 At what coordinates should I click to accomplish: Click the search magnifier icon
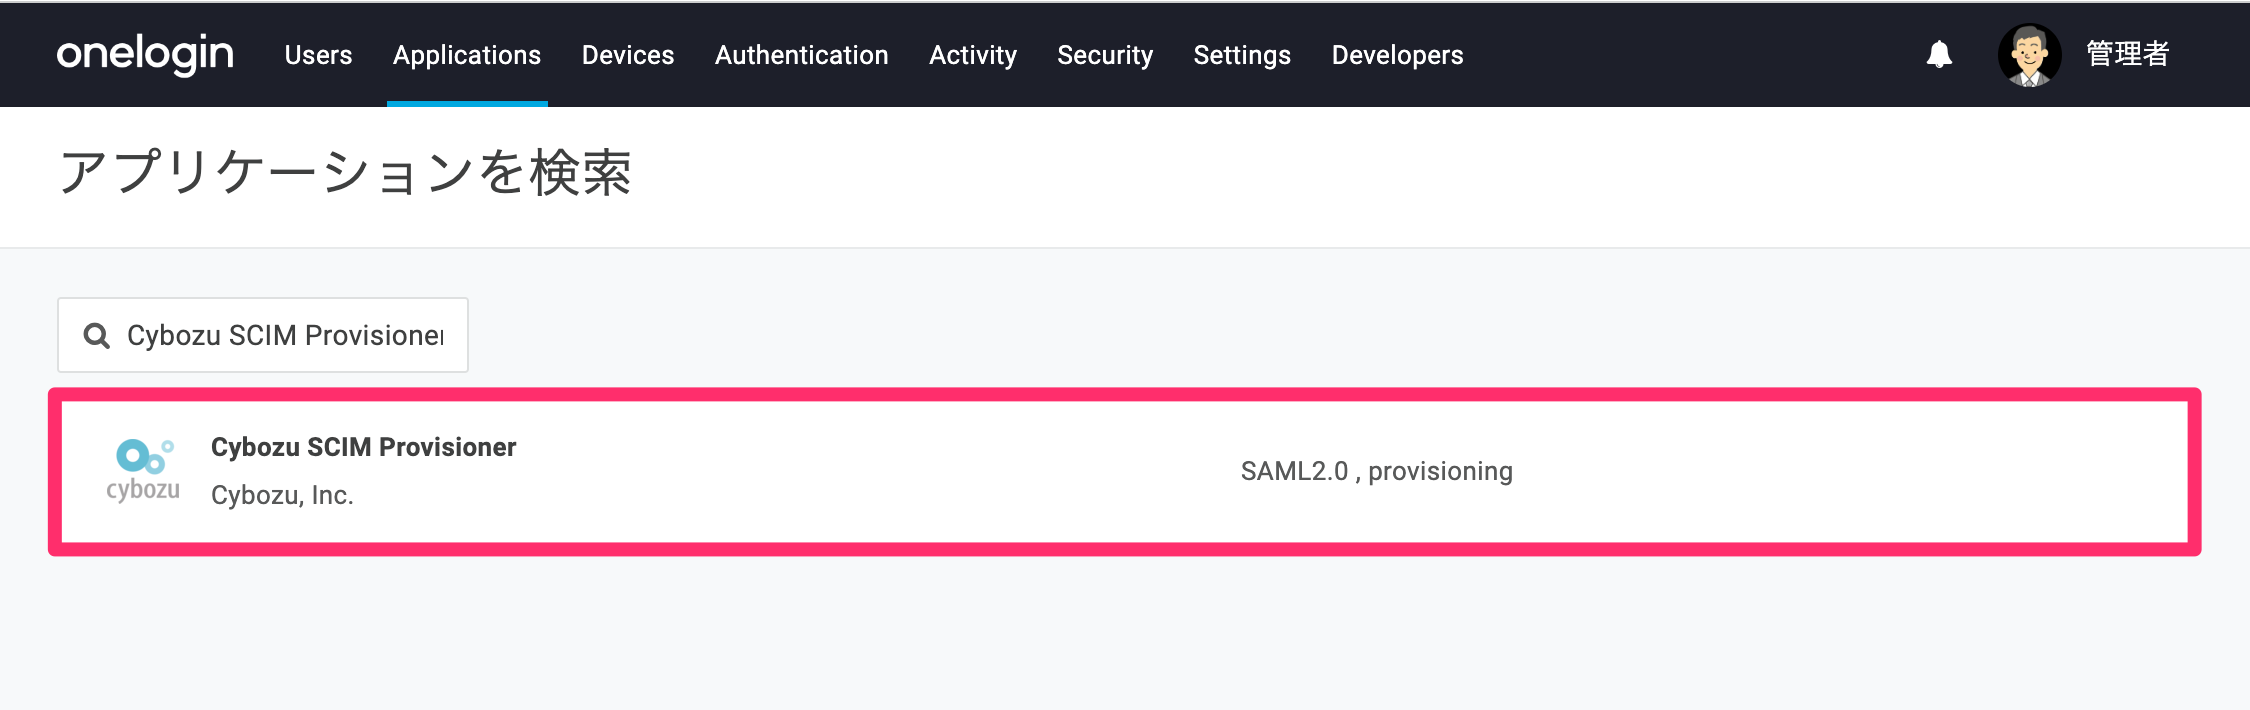pos(97,335)
